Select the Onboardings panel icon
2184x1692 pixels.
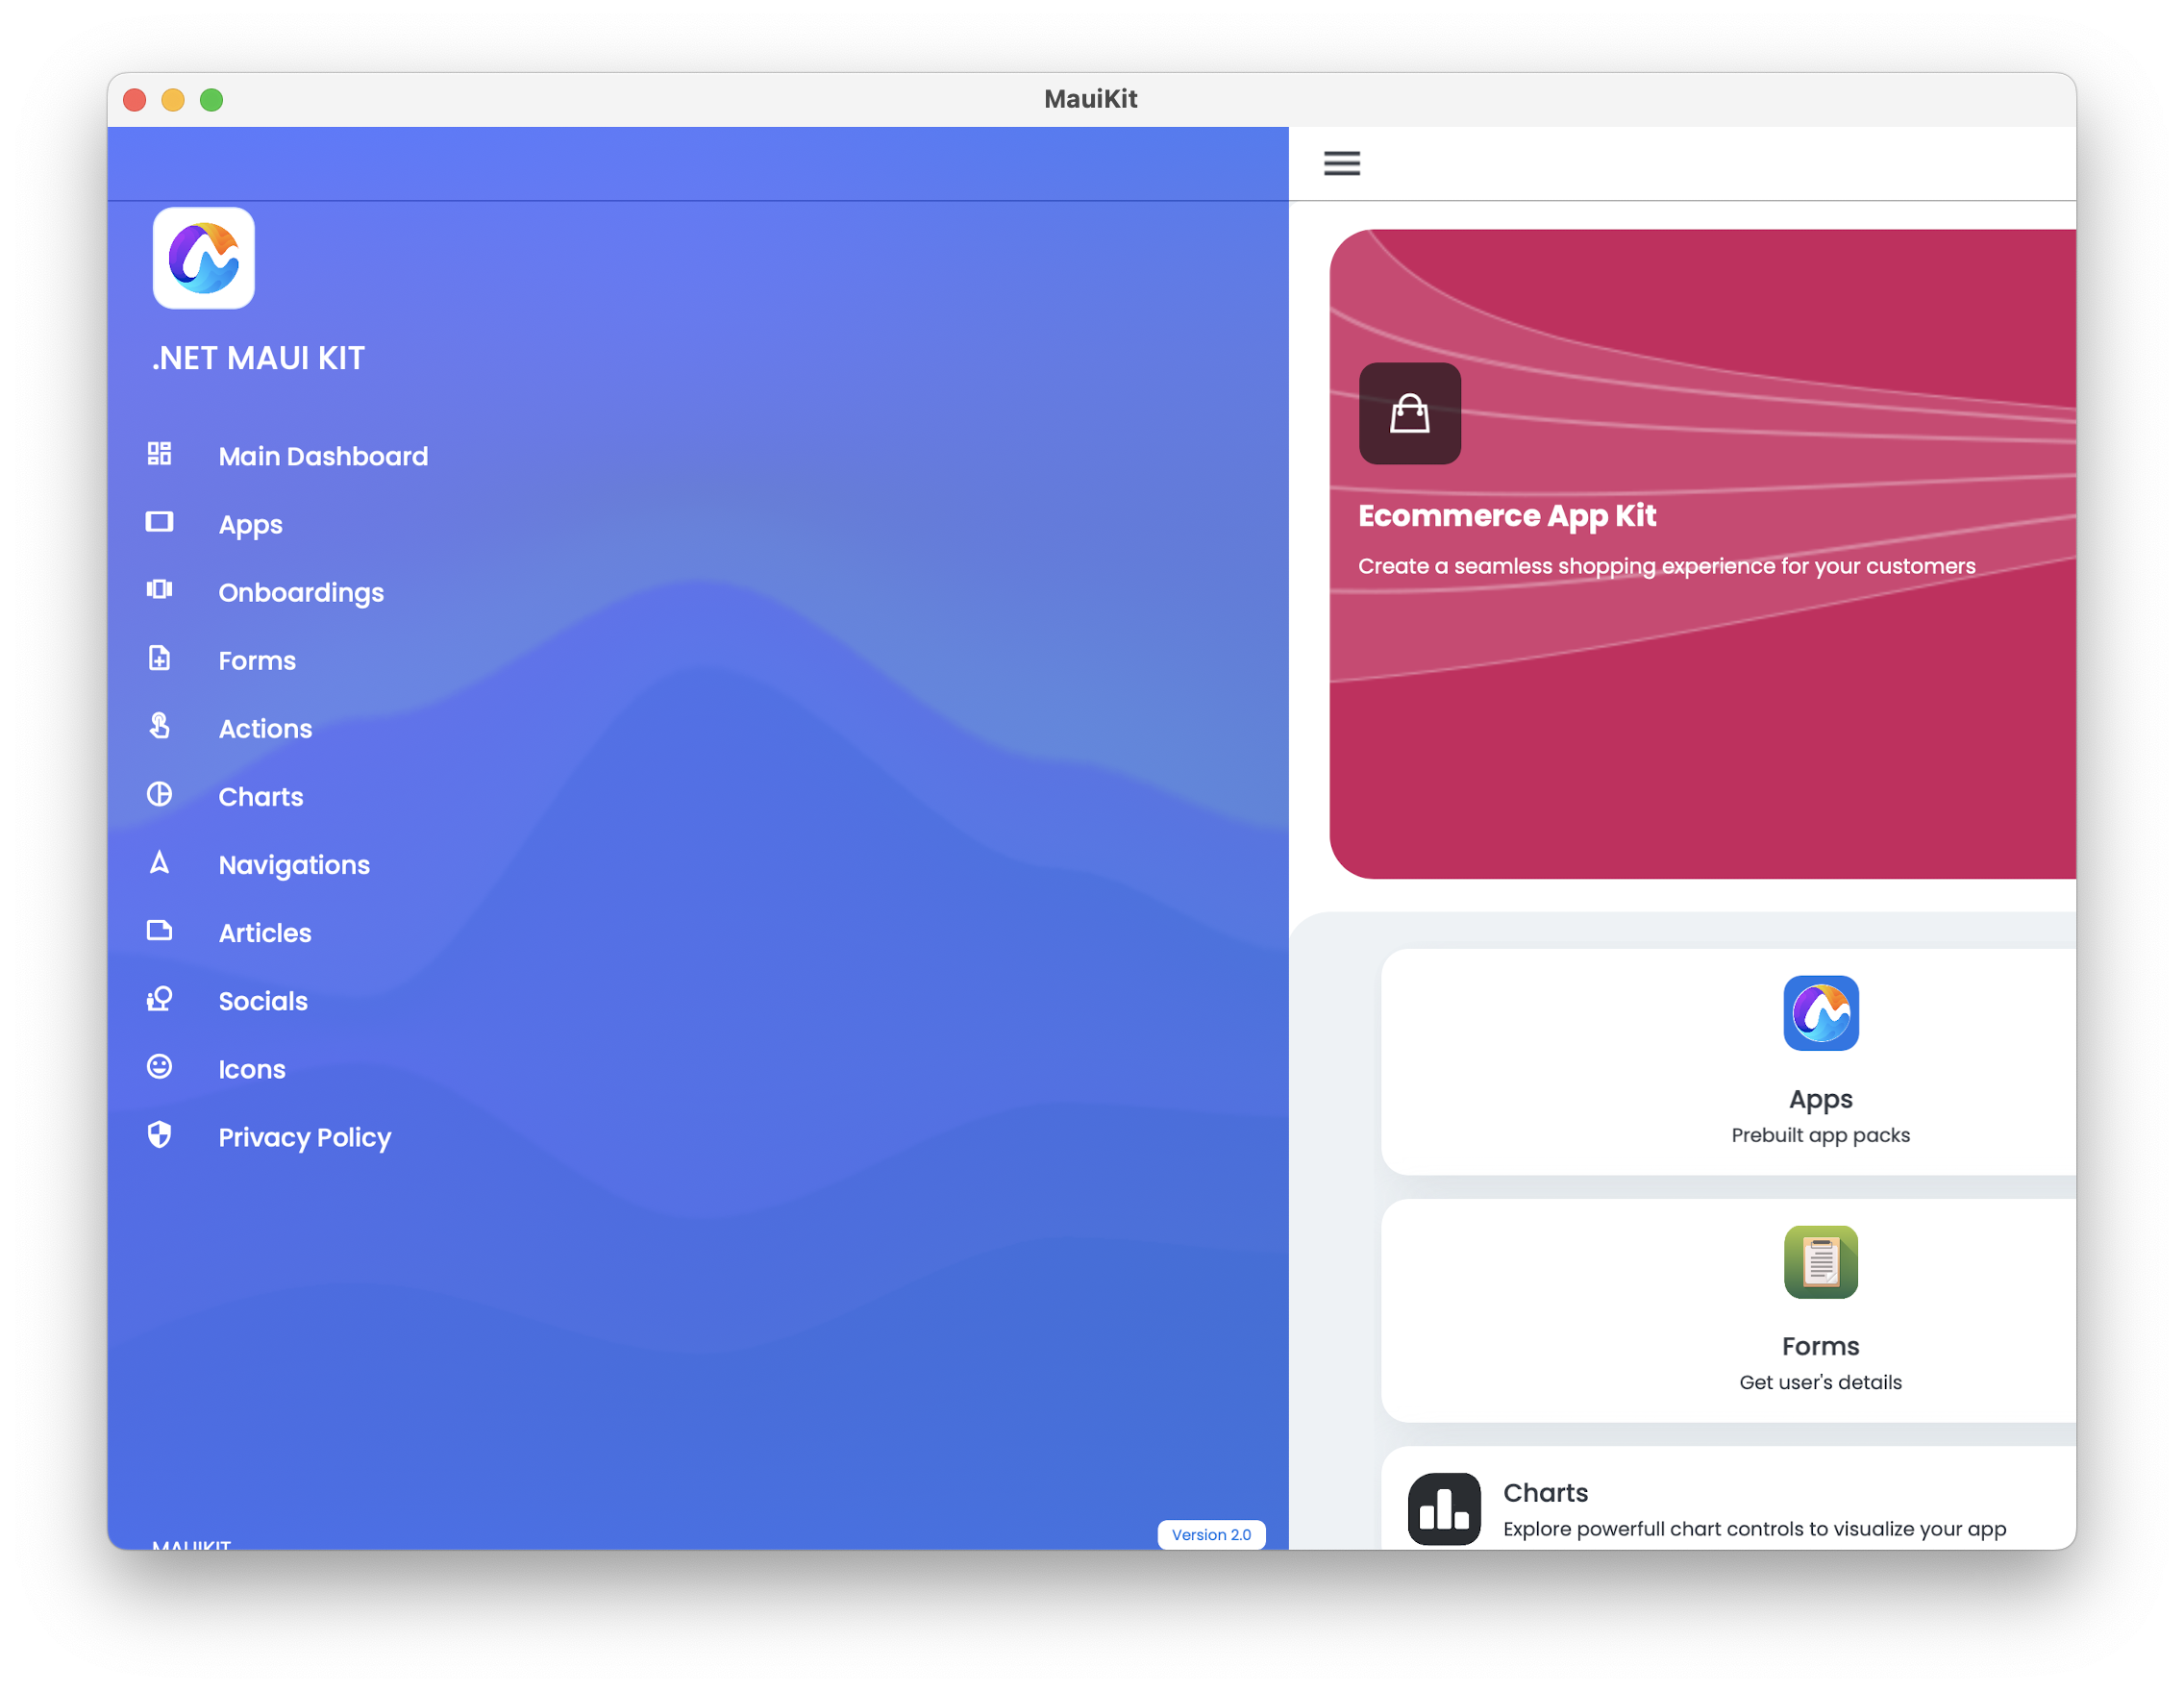pyautogui.click(x=160, y=590)
